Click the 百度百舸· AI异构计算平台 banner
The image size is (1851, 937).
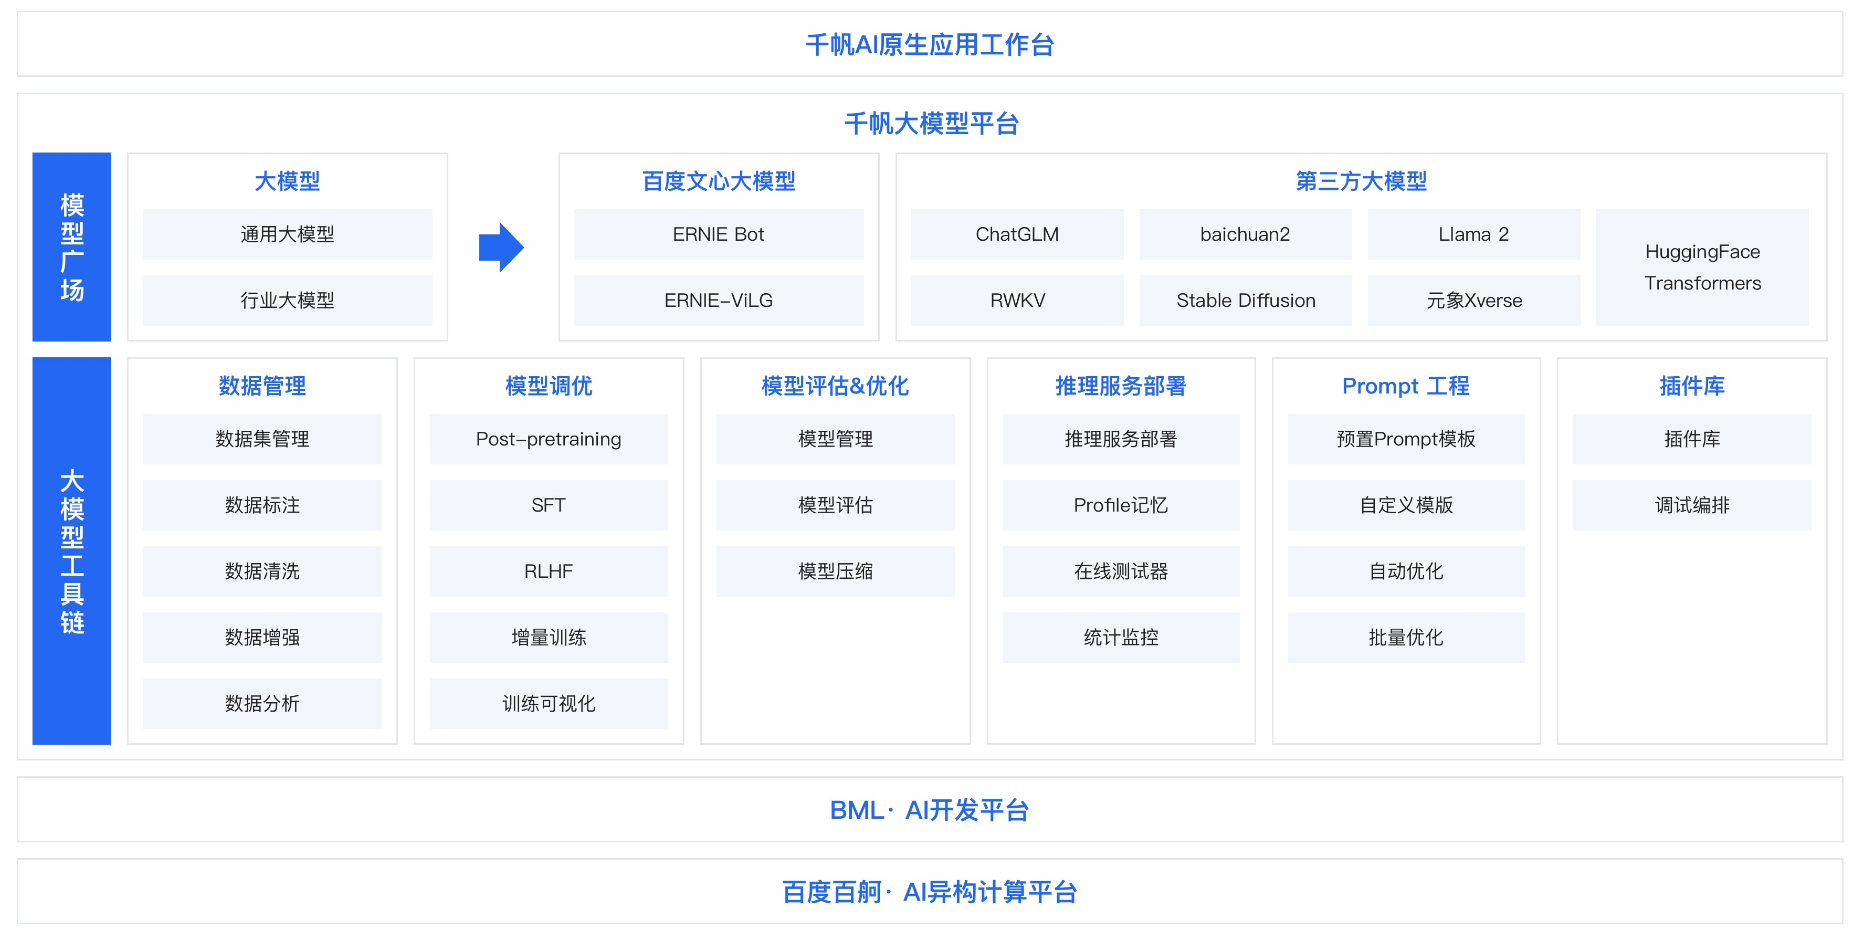tap(930, 891)
